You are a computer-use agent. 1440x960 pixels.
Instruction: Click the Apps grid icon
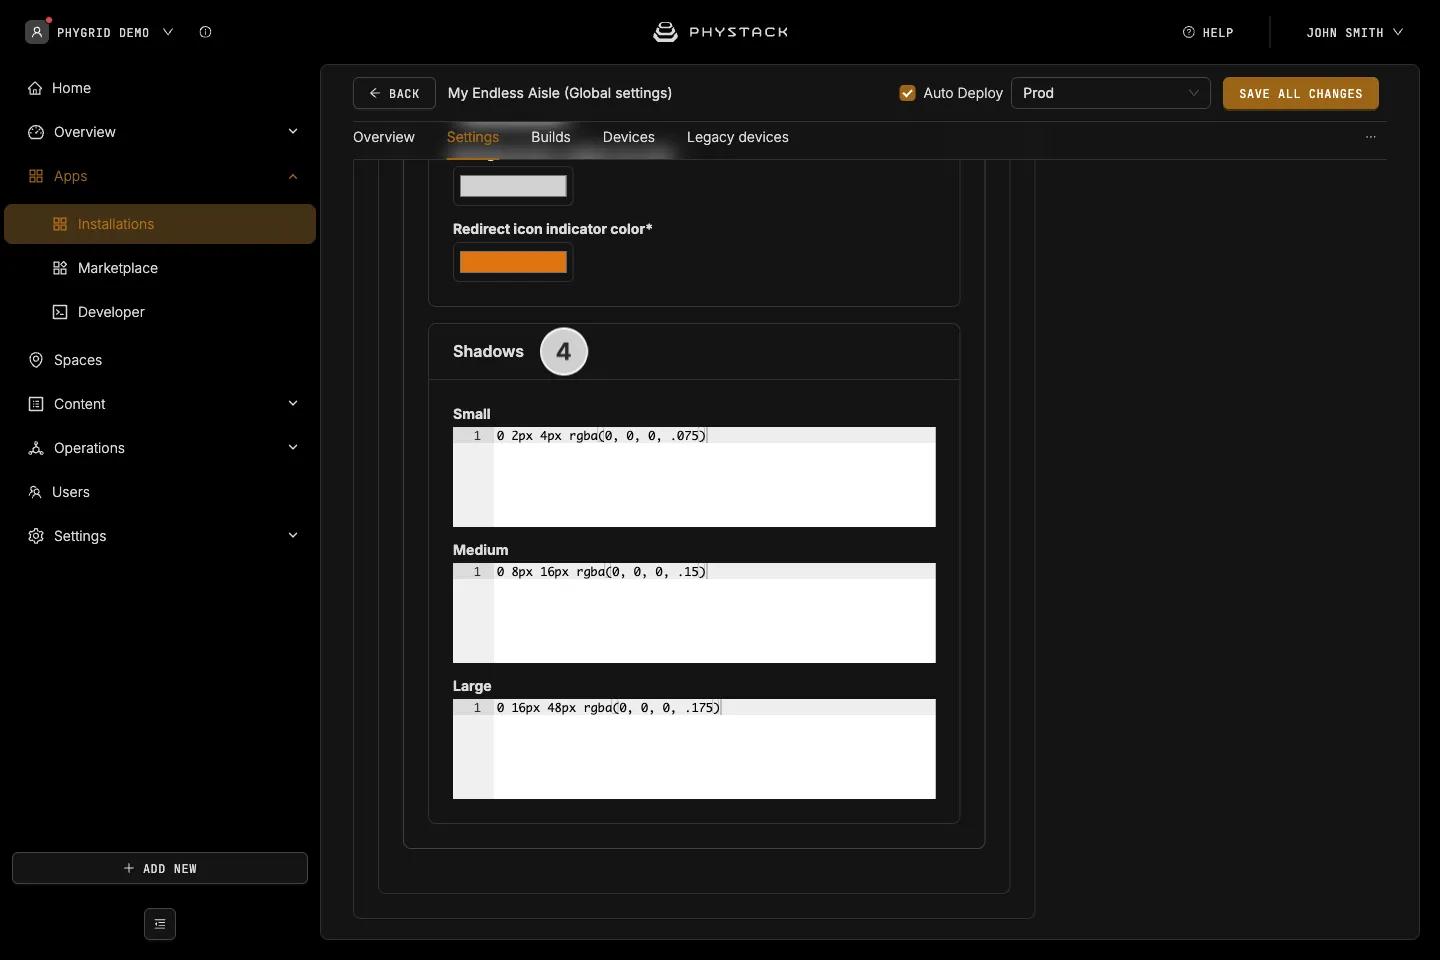point(36,176)
